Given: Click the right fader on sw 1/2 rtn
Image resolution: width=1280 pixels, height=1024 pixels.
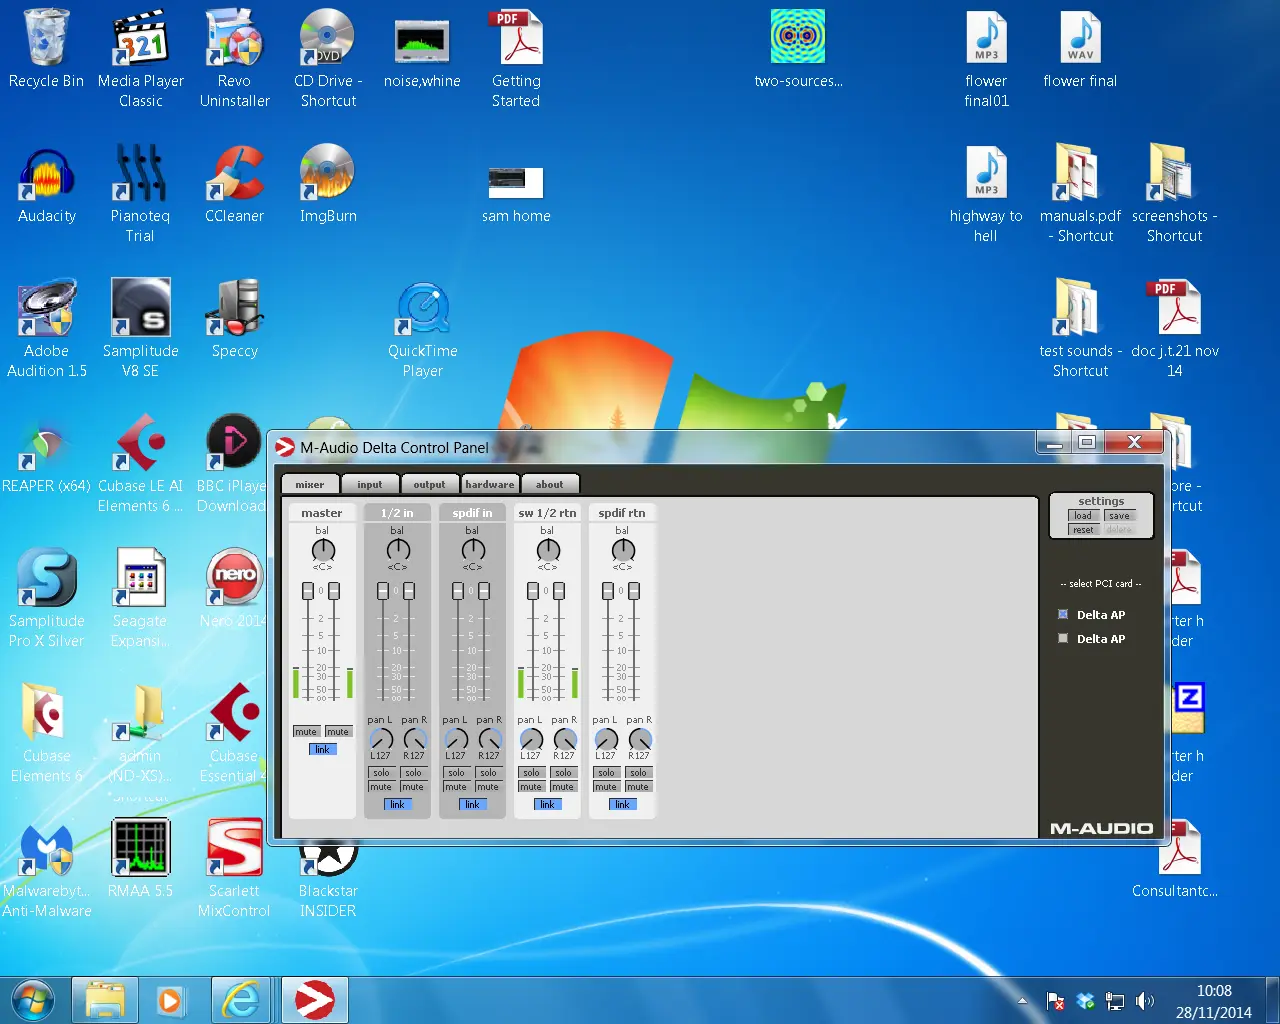Looking at the screenshot, I should point(559,591).
